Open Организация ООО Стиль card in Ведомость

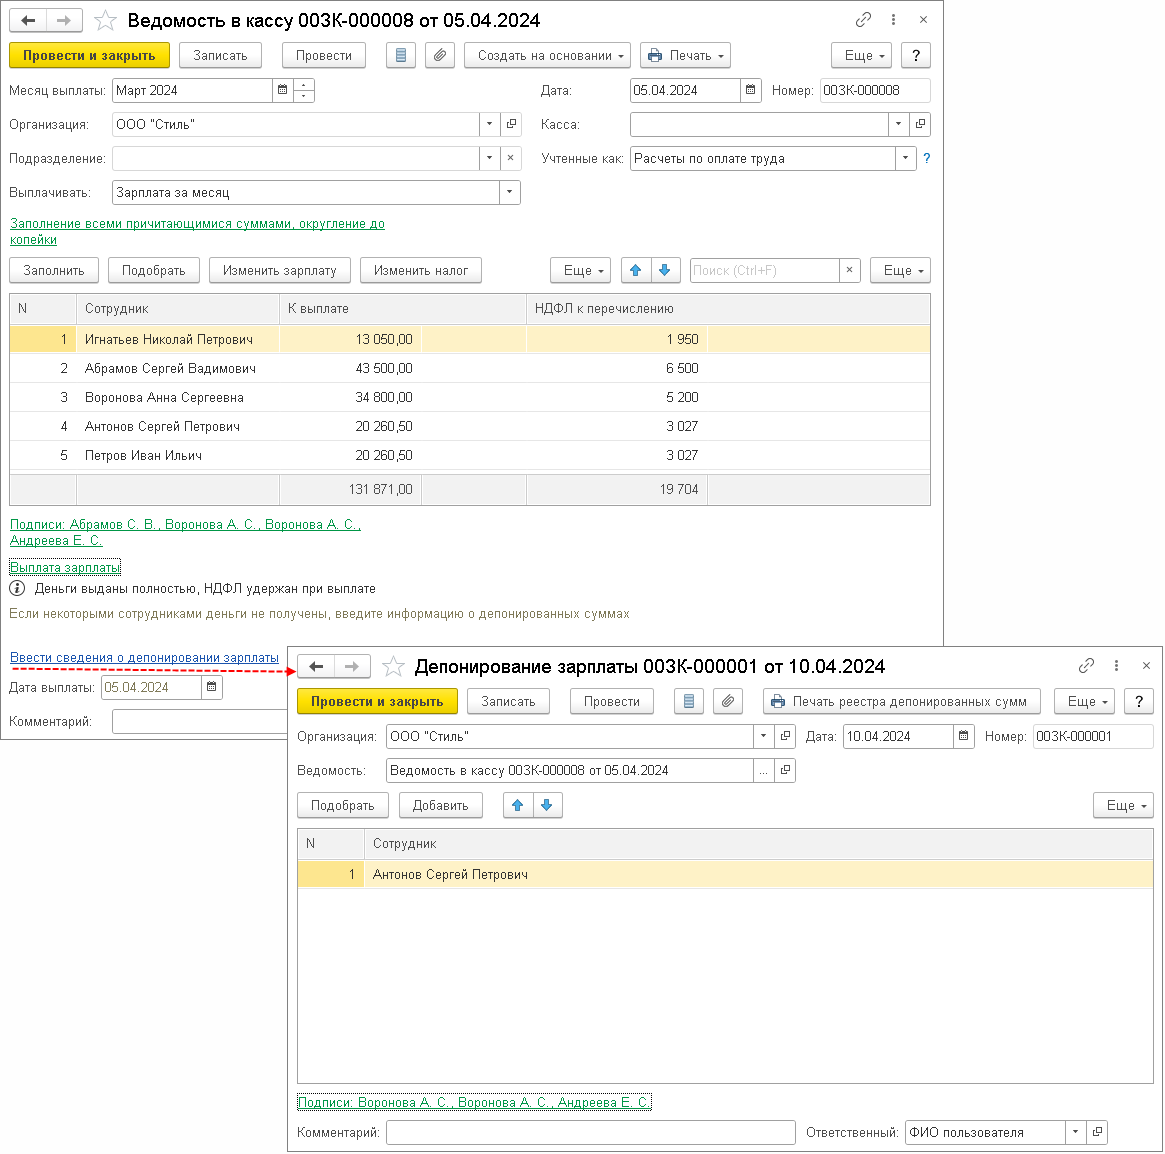point(510,124)
